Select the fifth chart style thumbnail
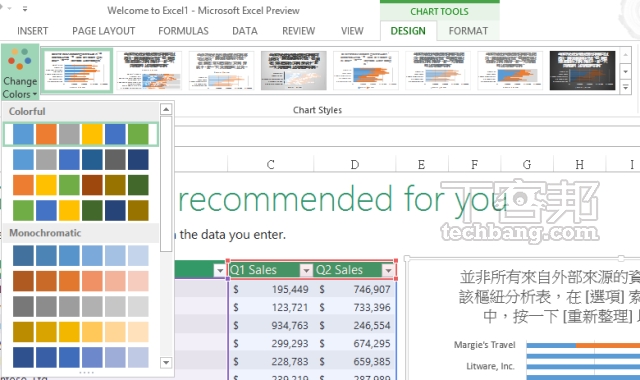This screenshot has height=380, width=640. pos(366,71)
